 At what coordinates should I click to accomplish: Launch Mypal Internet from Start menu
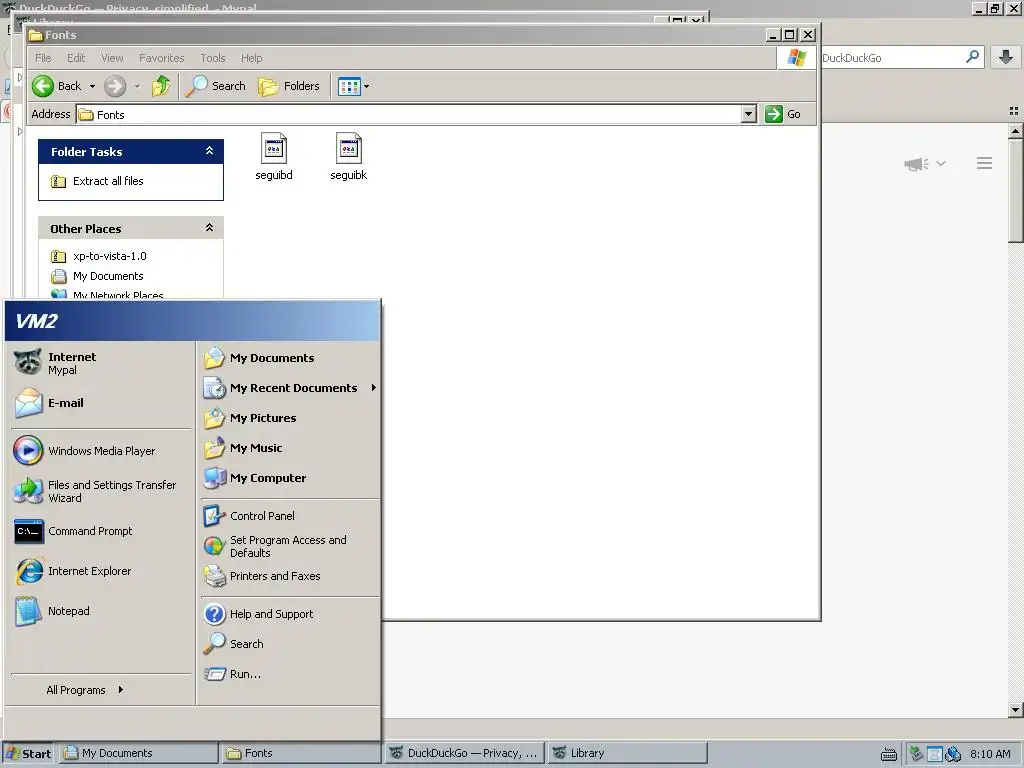pyautogui.click(x=101, y=363)
